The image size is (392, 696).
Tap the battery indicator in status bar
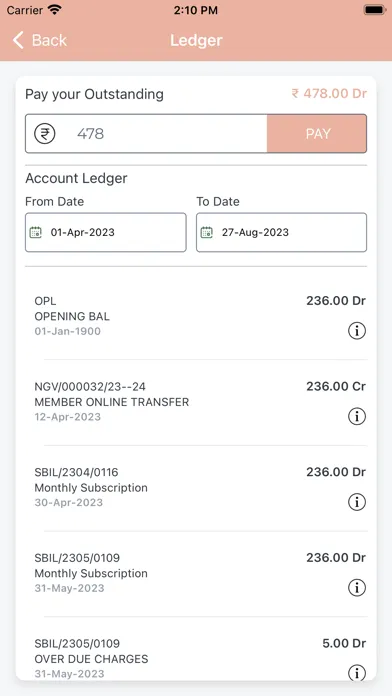click(x=374, y=10)
